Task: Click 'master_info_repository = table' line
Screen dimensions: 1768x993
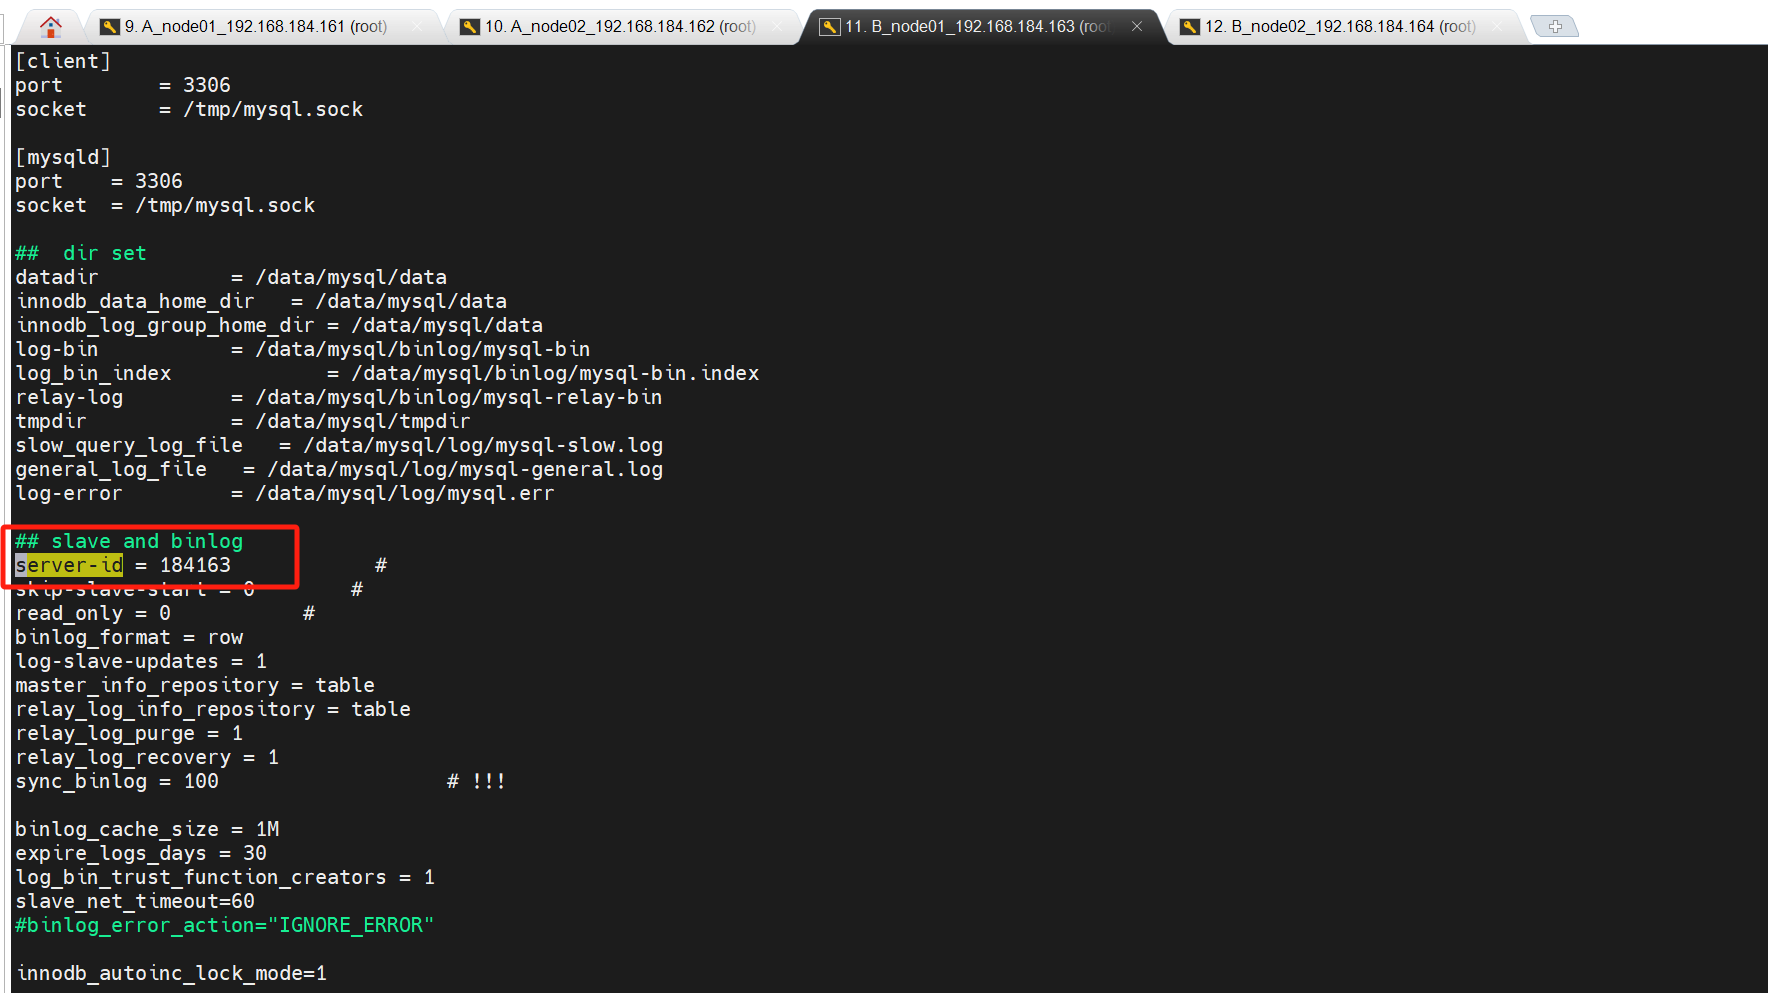Action: pos(195,685)
